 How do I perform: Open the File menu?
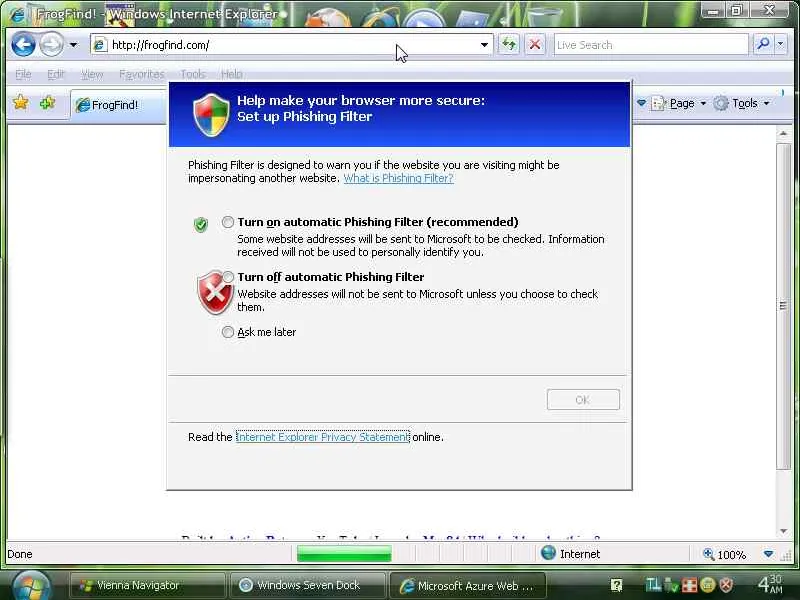pyautogui.click(x=23, y=74)
